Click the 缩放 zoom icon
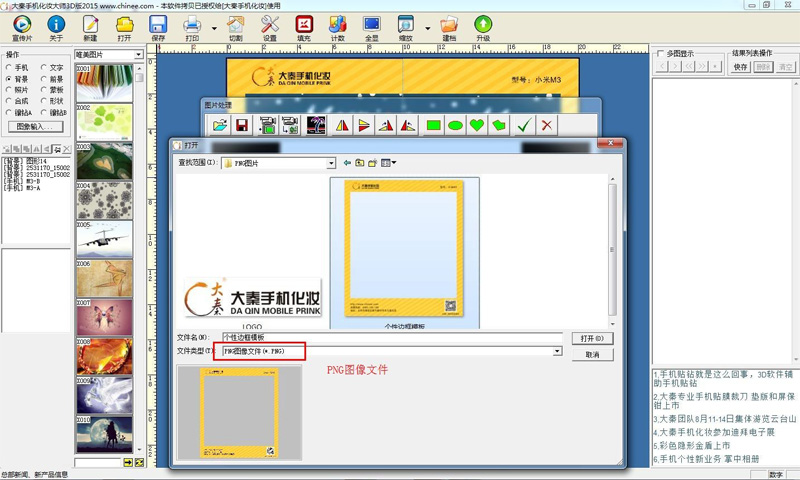 click(x=406, y=24)
